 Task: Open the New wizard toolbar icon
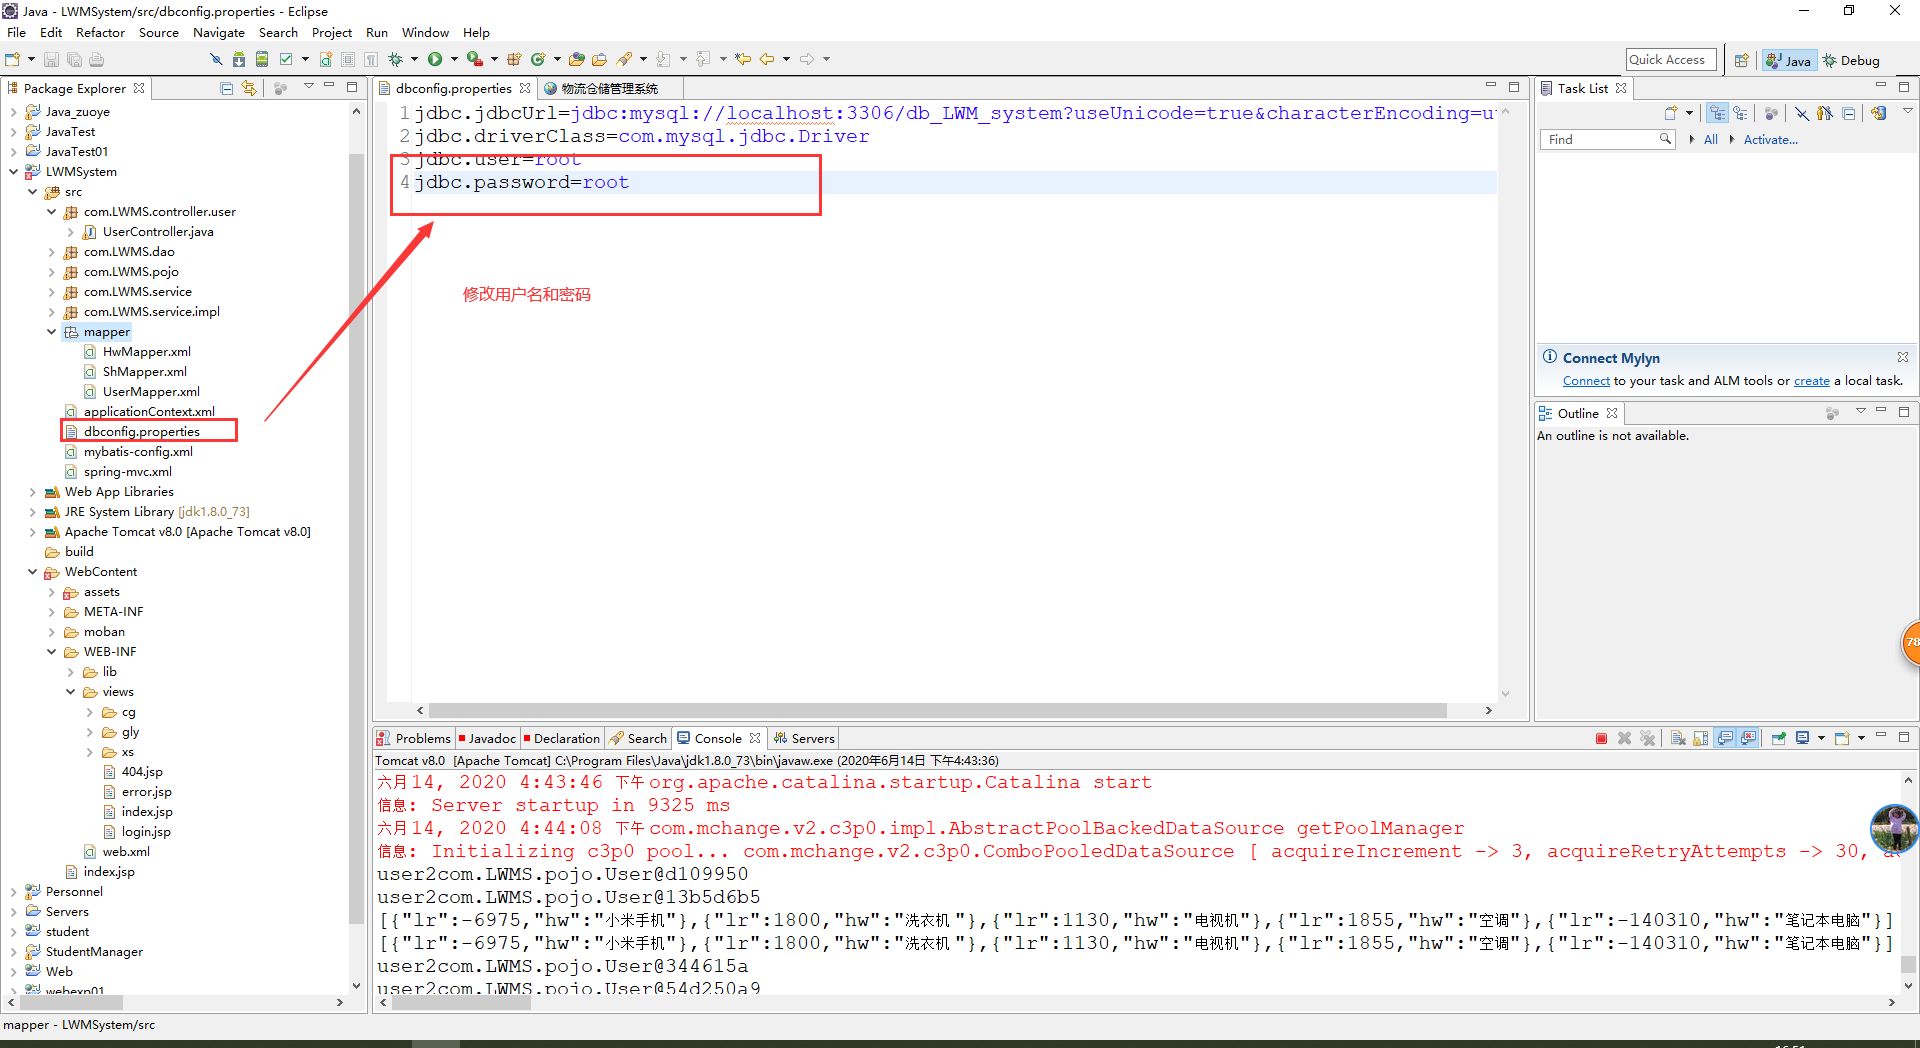[x=12, y=59]
